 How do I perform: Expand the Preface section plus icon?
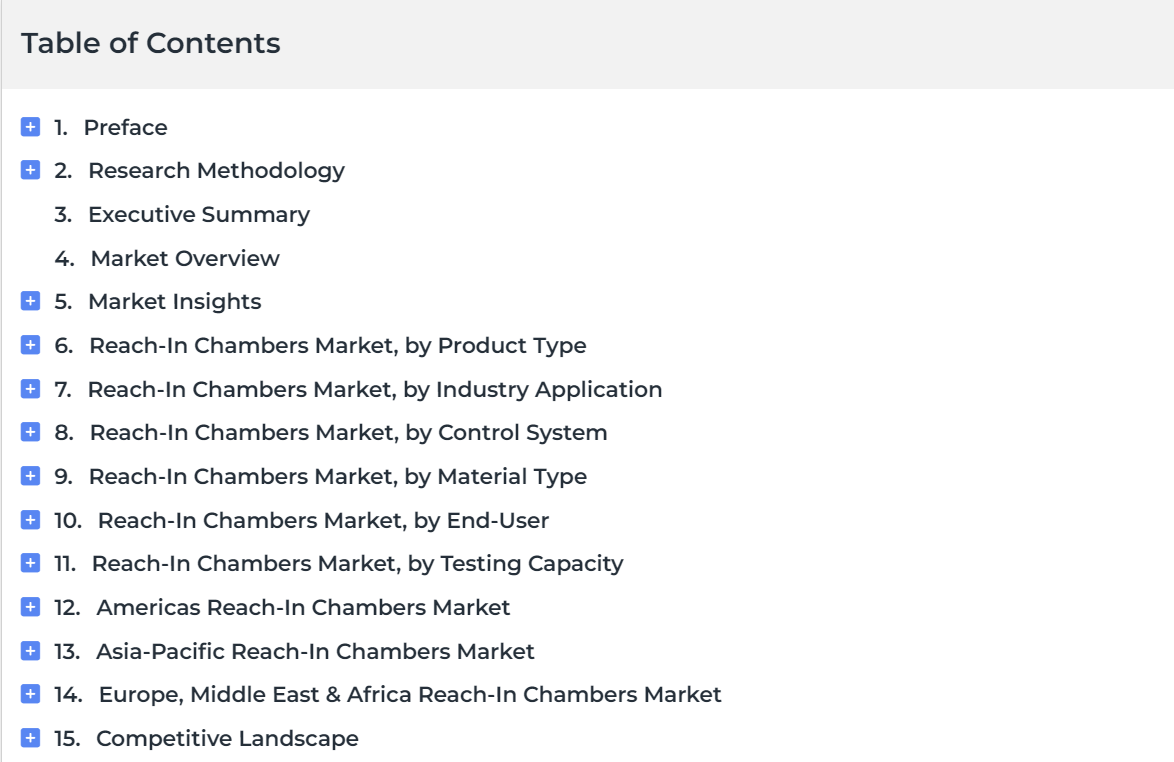(30, 127)
